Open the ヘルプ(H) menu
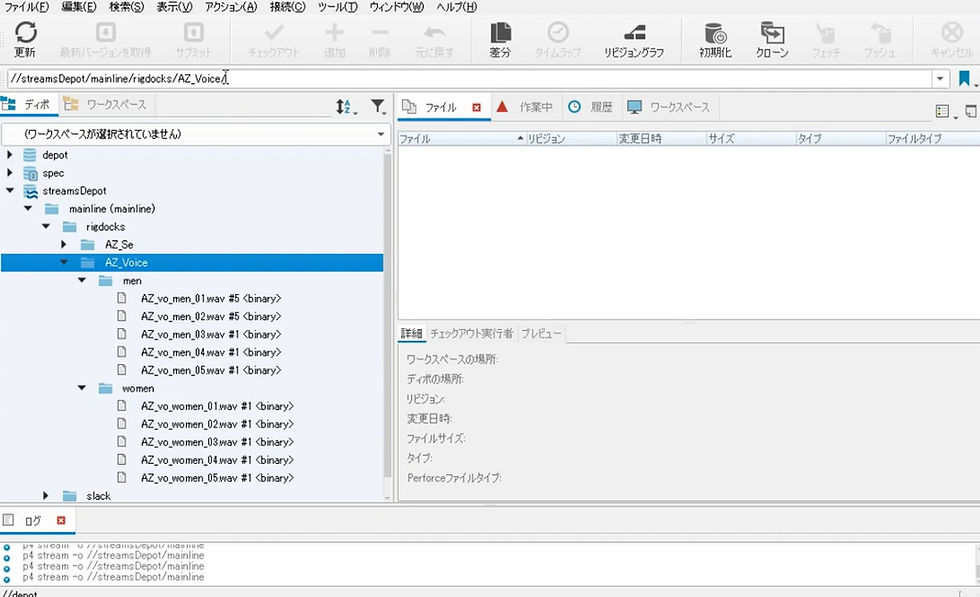980x597 pixels. coord(457,7)
